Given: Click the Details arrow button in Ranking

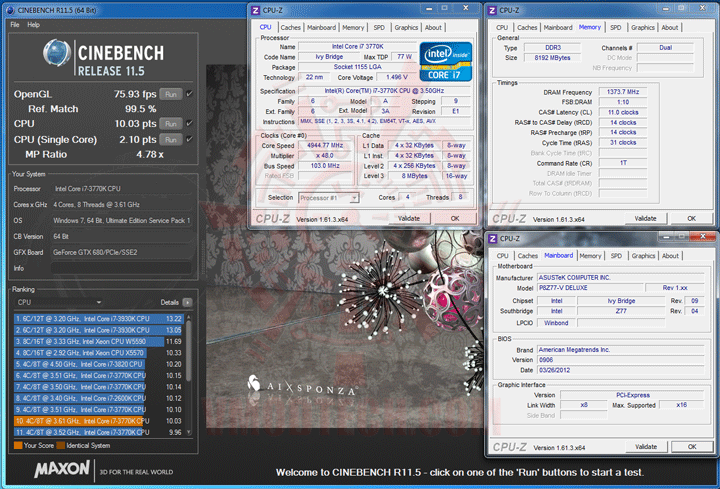Looking at the screenshot, I should 187,302.
